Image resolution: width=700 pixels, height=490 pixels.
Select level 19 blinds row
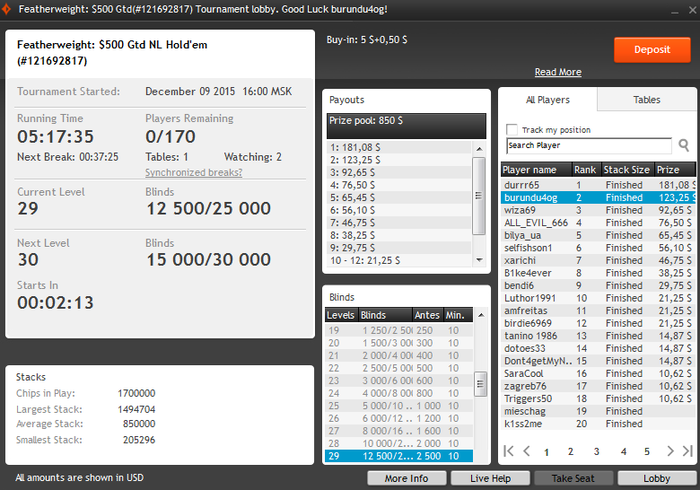(x=399, y=330)
